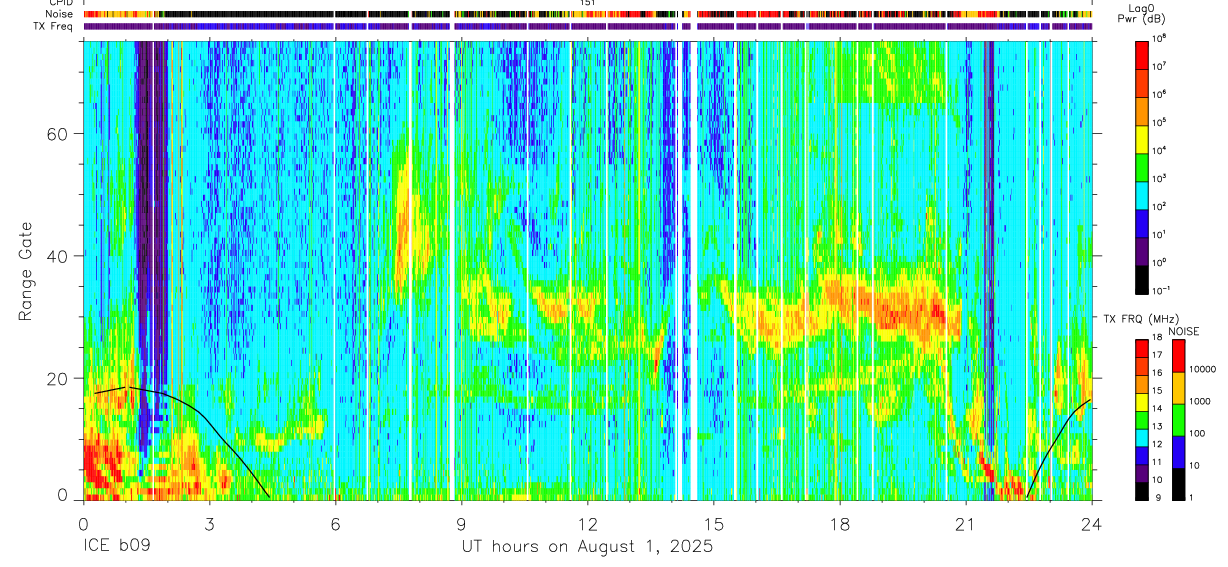Select the cyan segment of the TX FRQ colorbar
The width and height of the screenshot is (1228, 567).
pyautogui.click(x=1141, y=438)
